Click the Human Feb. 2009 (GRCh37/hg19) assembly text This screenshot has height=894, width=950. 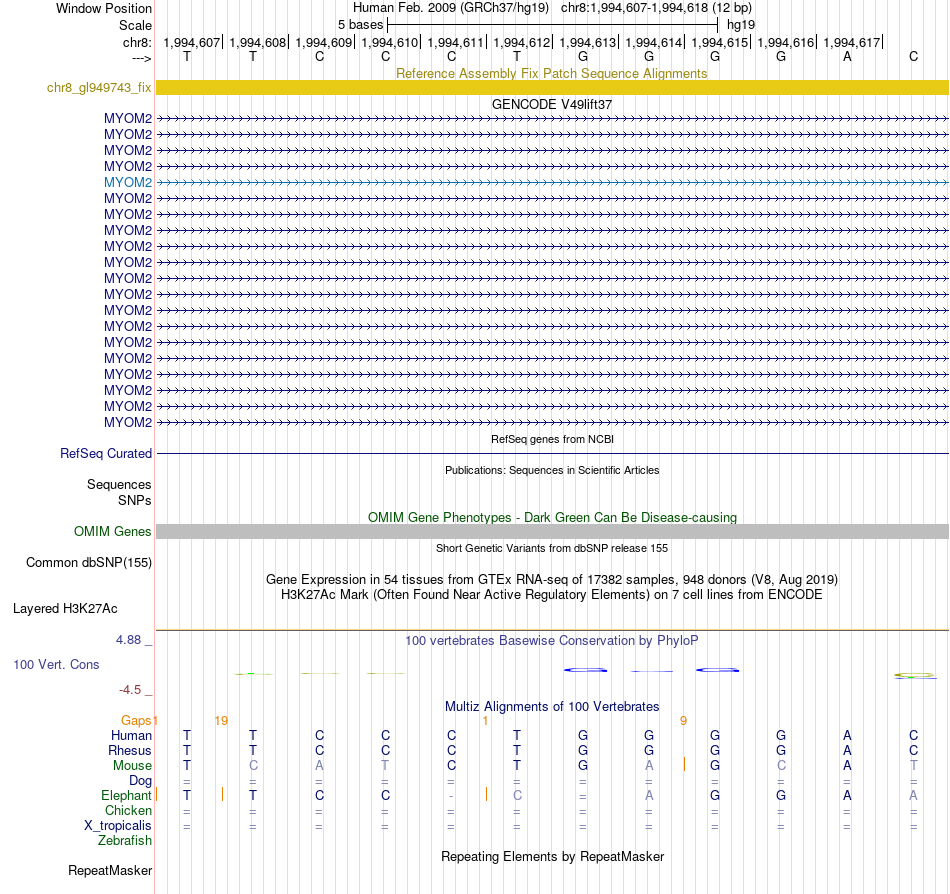[x=451, y=8]
